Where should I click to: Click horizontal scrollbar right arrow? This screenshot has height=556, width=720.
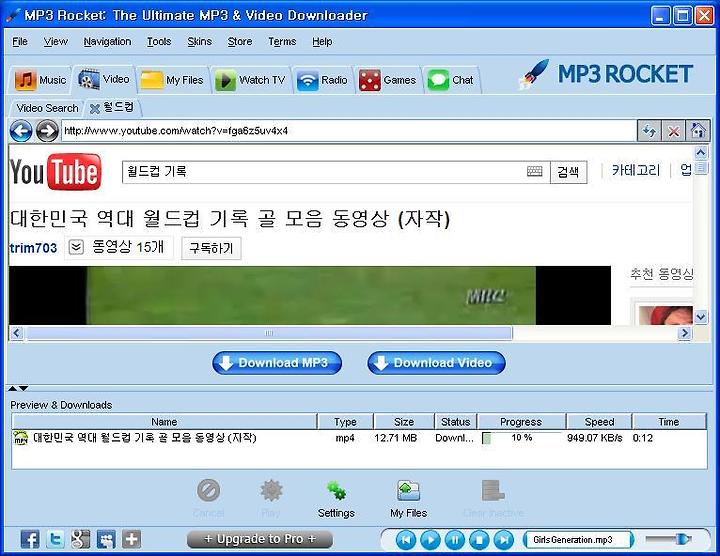click(x=685, y=333)
